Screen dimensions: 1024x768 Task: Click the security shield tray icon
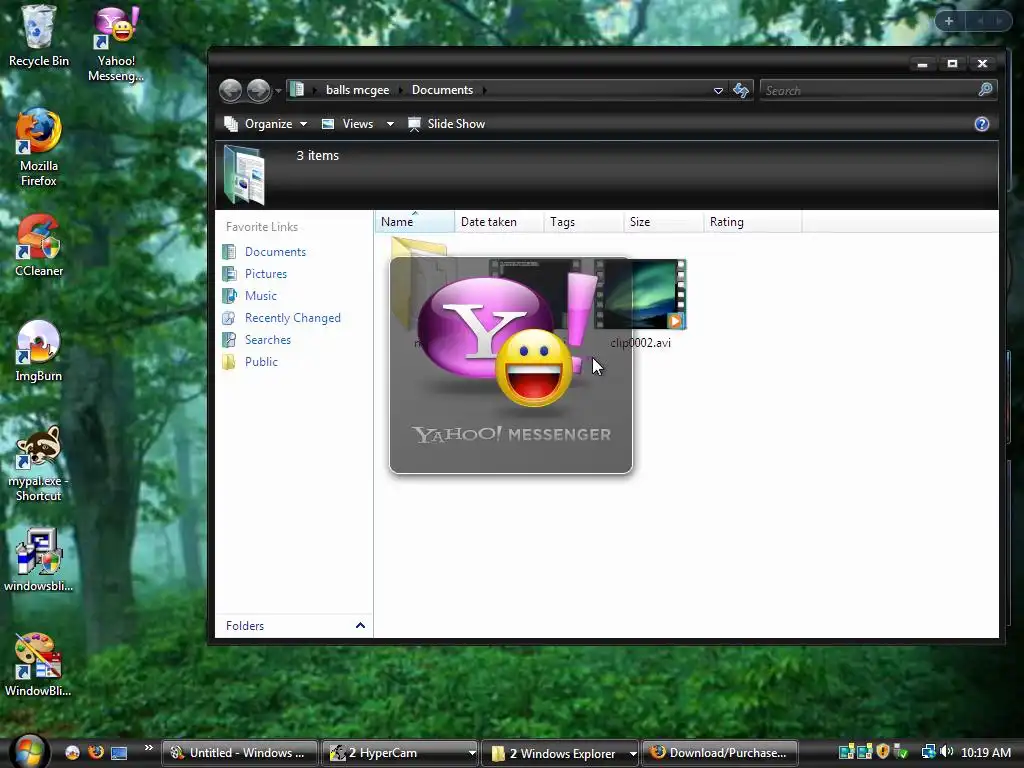883,752
